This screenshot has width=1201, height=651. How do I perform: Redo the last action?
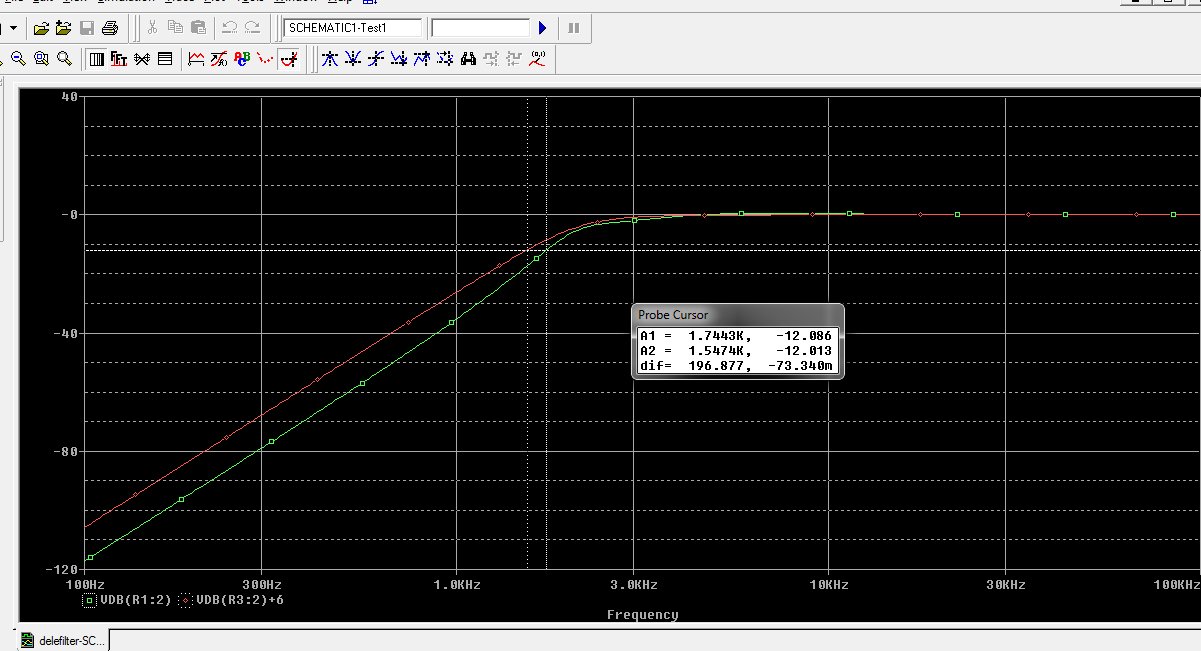point(253,28)
